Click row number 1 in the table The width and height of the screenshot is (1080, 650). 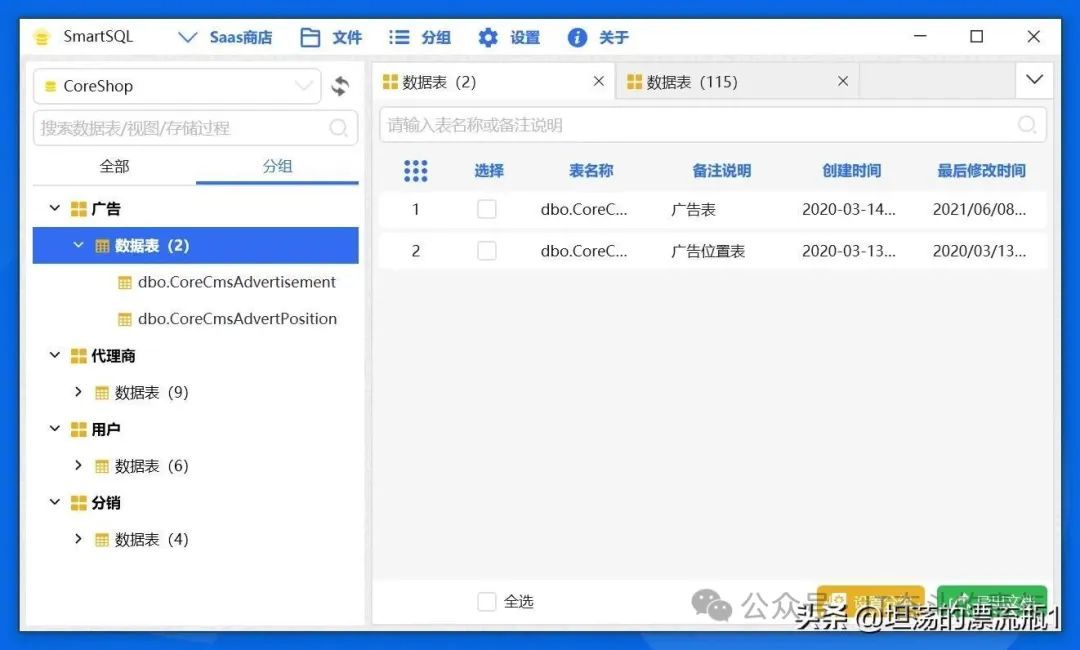[415, 209]
